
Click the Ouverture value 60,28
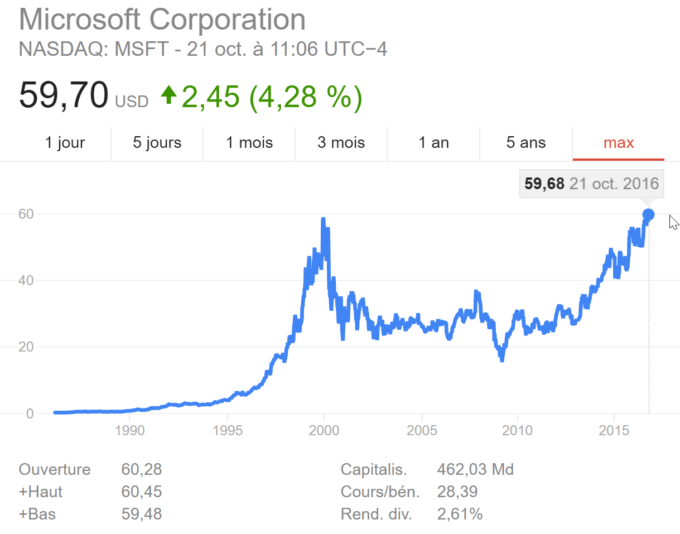tap(141, 469)
